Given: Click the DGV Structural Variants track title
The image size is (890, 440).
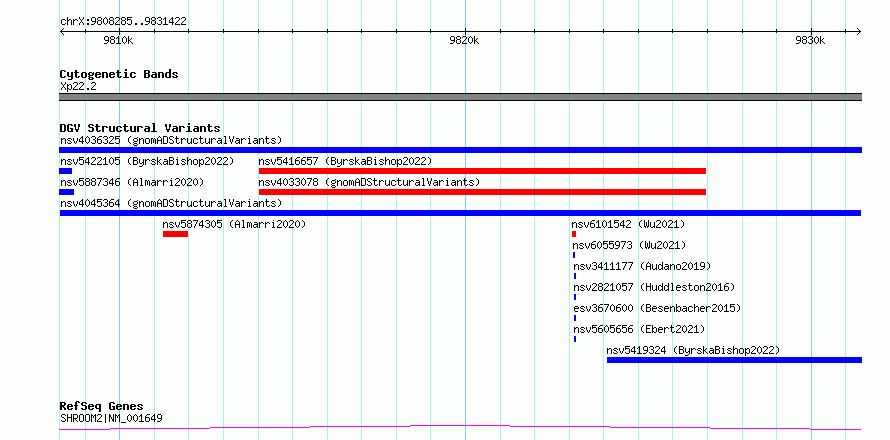Looking at the screenshot, I should coord(140,128).
